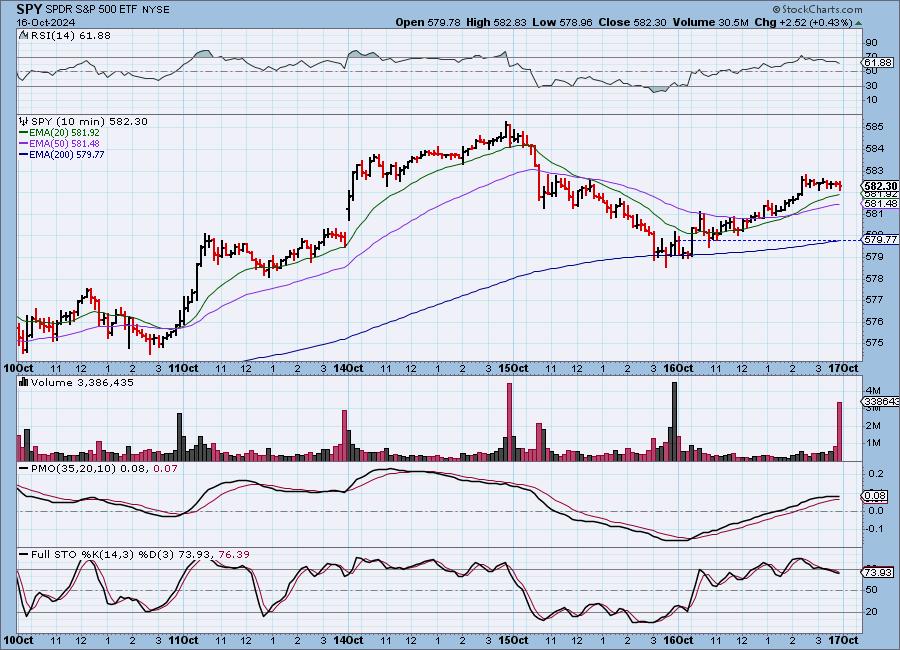The image size is (900, 650).
Task: Click the 1M volume axis label
Action: (874, 443)
